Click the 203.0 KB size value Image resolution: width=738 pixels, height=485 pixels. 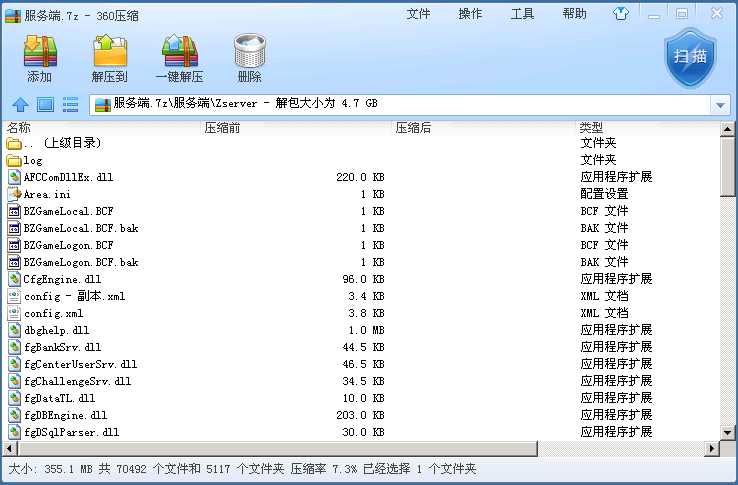[360, 415]
